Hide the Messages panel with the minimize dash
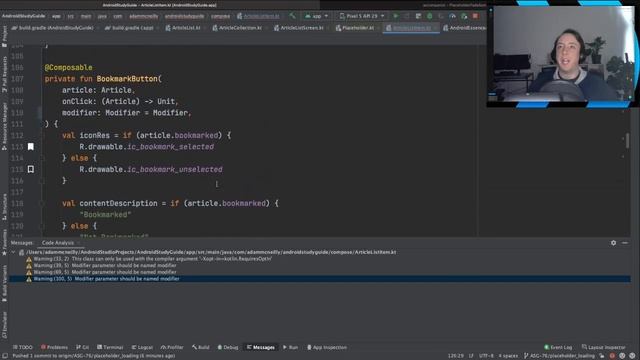This screenshot has width=640, height=360. point(625,243)
